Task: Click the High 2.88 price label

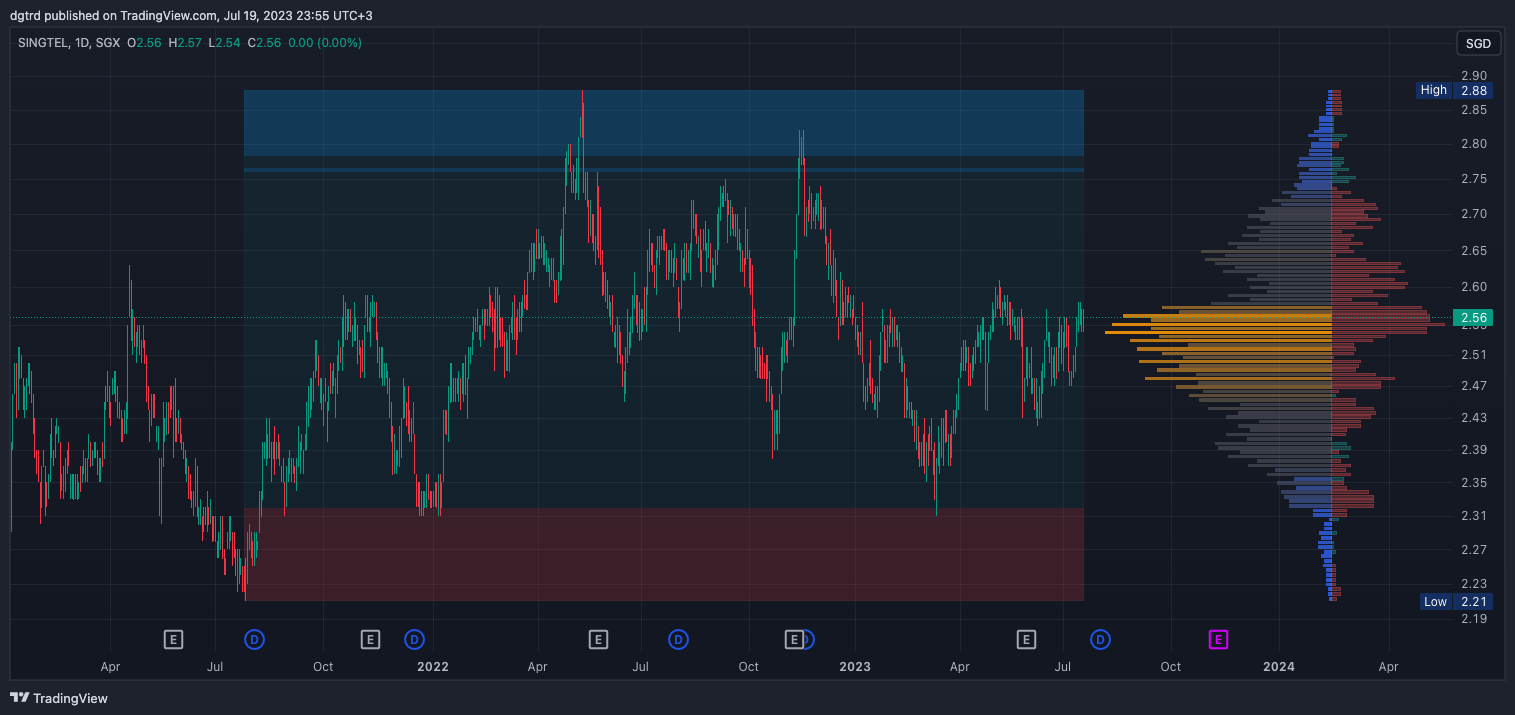Action: click(1456, 90)
